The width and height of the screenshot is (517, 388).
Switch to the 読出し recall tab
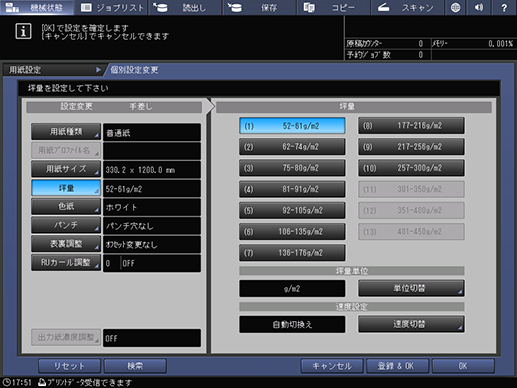tap(185, 7)
